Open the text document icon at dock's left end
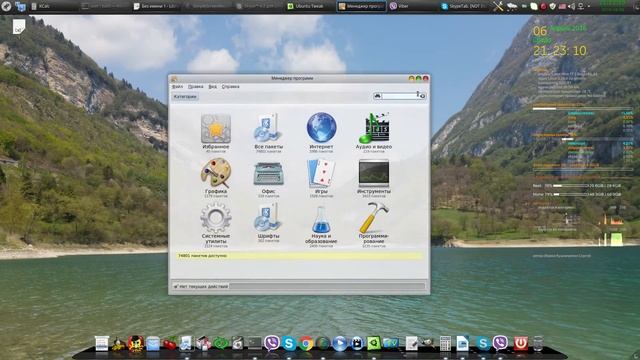 coord(102,343)
